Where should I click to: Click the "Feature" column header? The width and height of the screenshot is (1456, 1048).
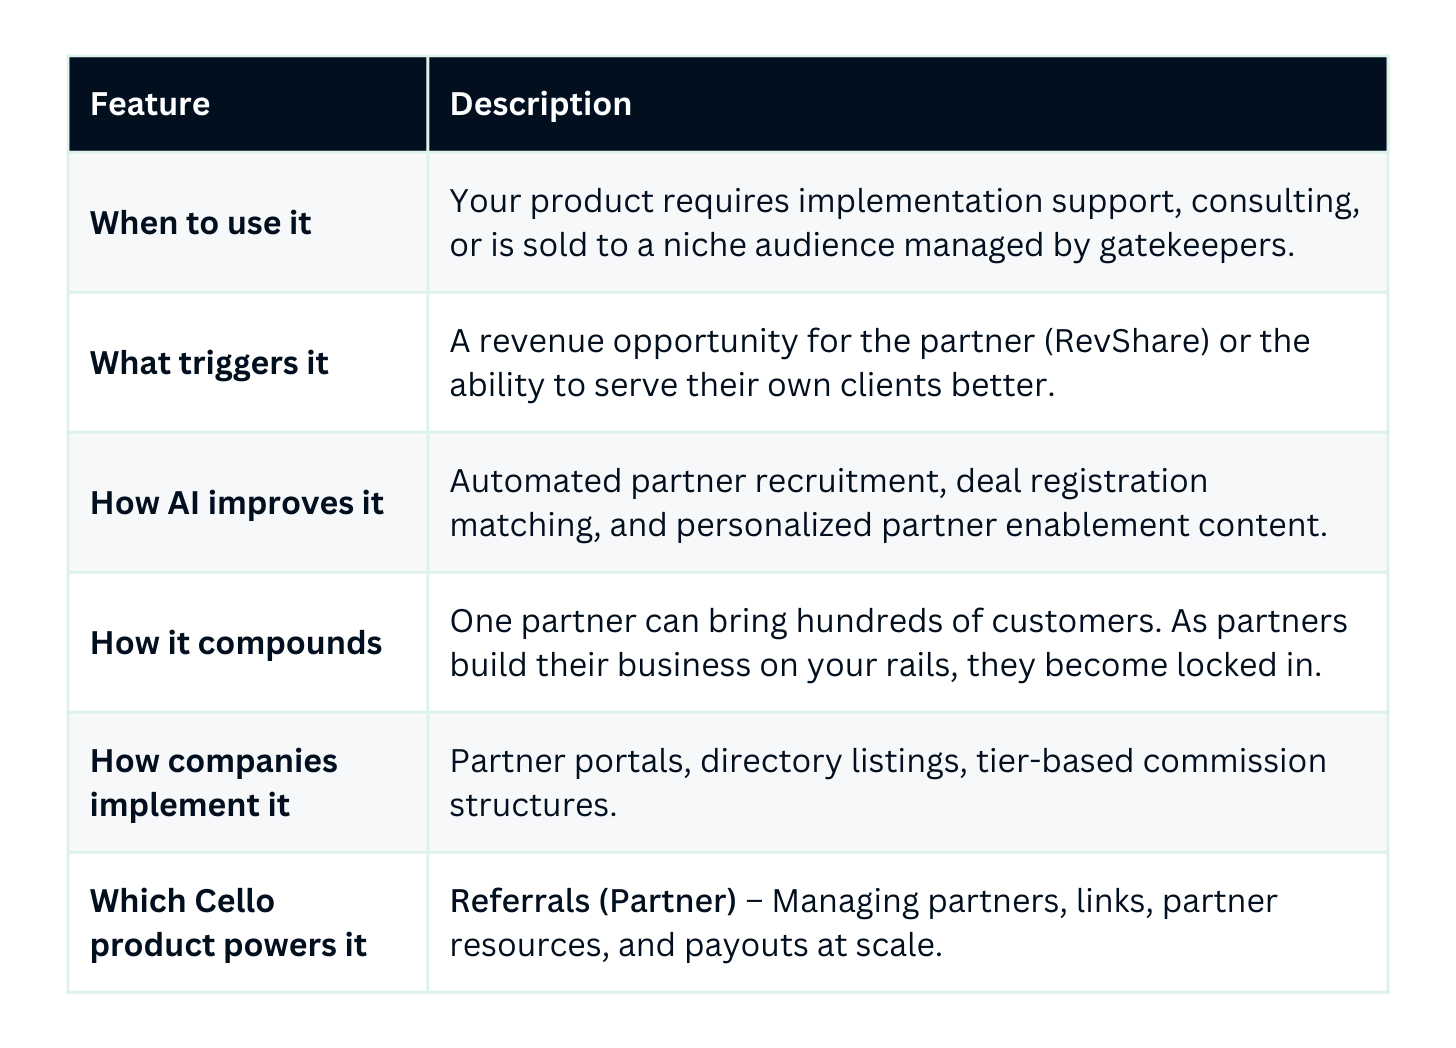click(x=150, y=104)
